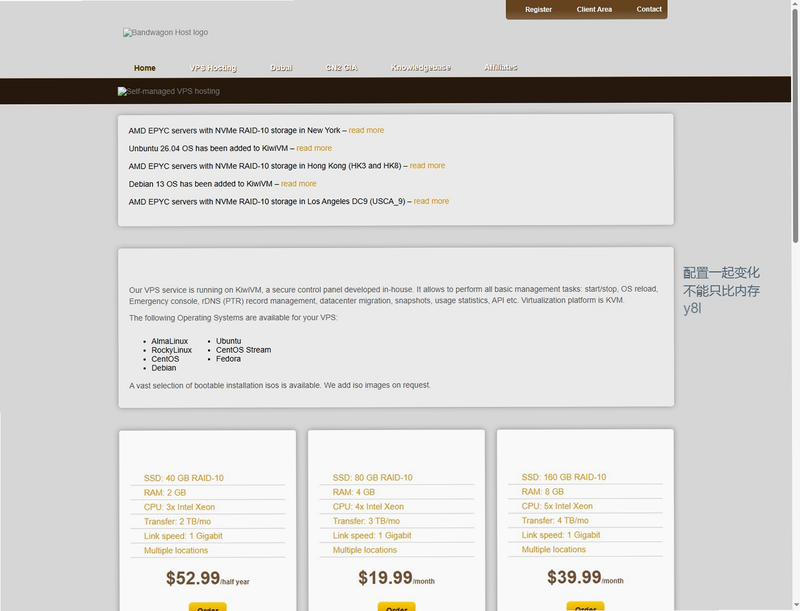This screenshot has width=800, height=611.
Task: Click the Bandwagon Host logo image
Action: [165, 32]
